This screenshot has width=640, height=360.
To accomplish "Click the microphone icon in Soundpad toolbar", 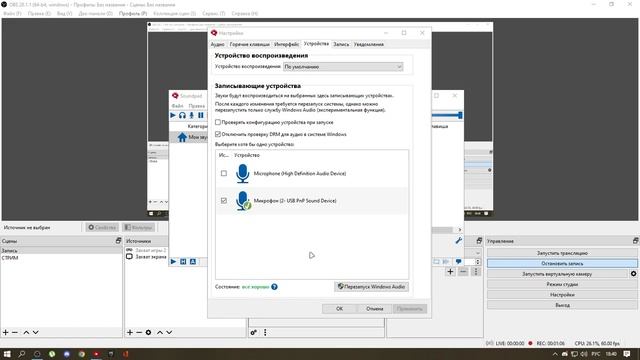I will coord(191,116).
